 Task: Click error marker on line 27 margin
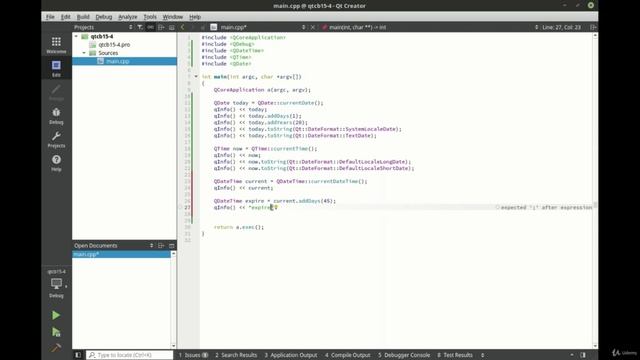point(180,207)
